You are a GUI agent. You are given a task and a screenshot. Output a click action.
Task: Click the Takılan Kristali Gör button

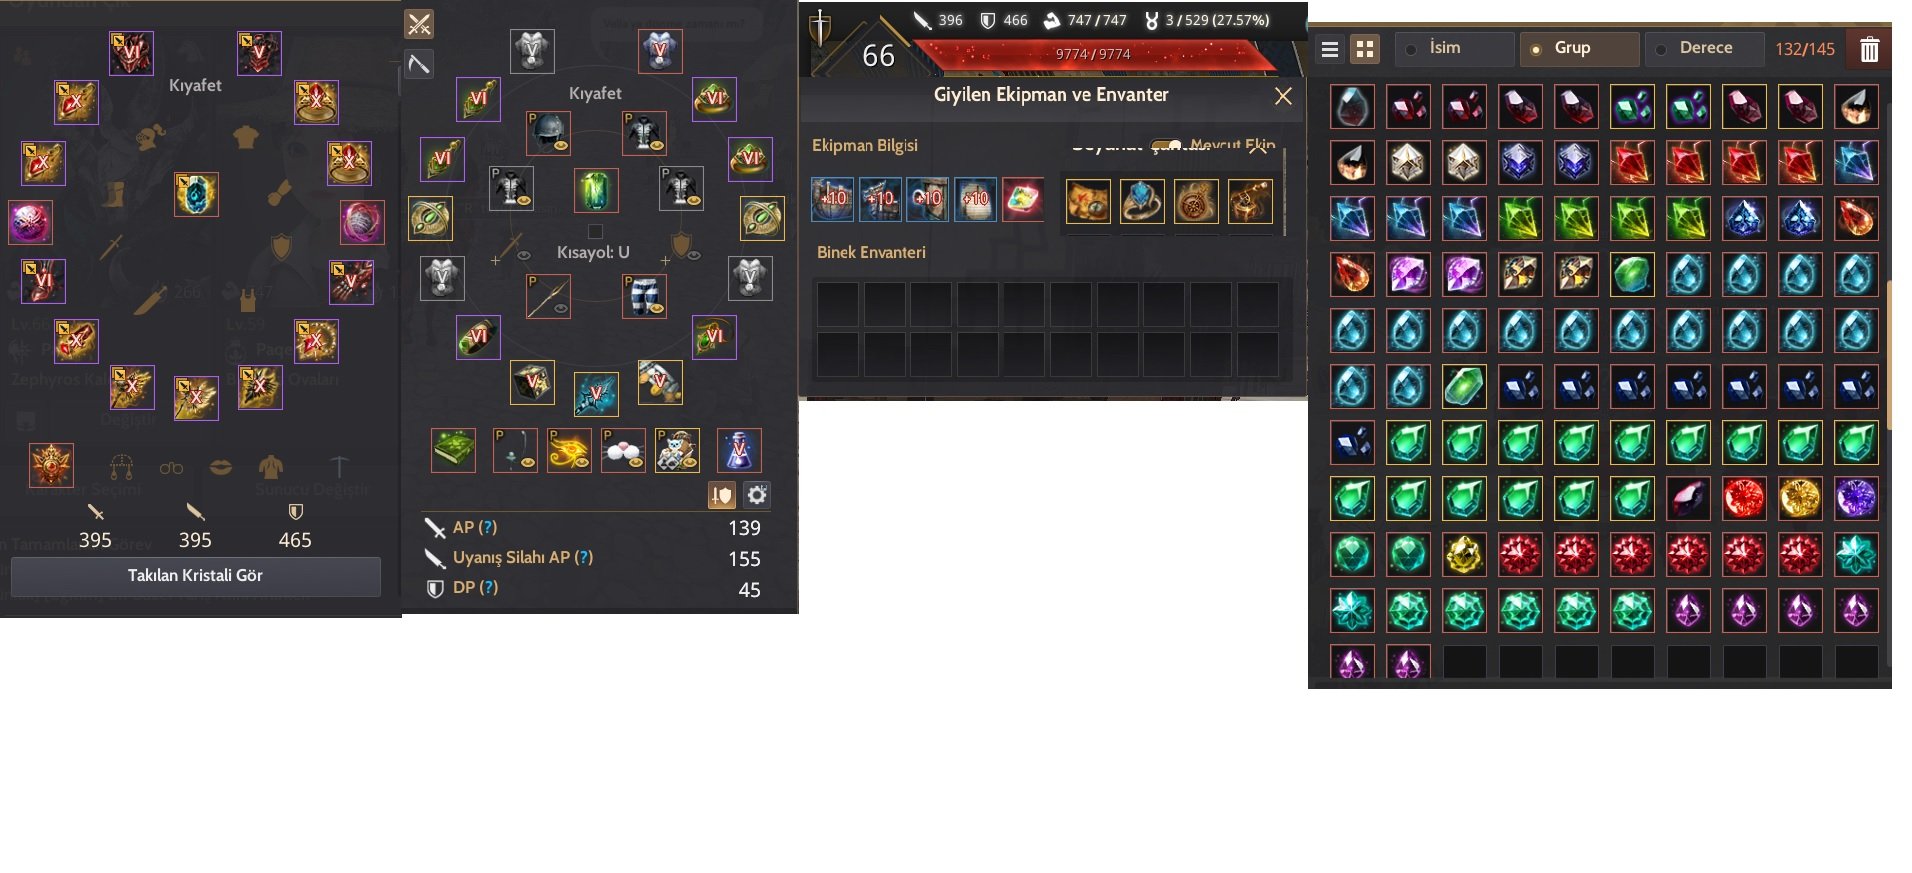195,576
